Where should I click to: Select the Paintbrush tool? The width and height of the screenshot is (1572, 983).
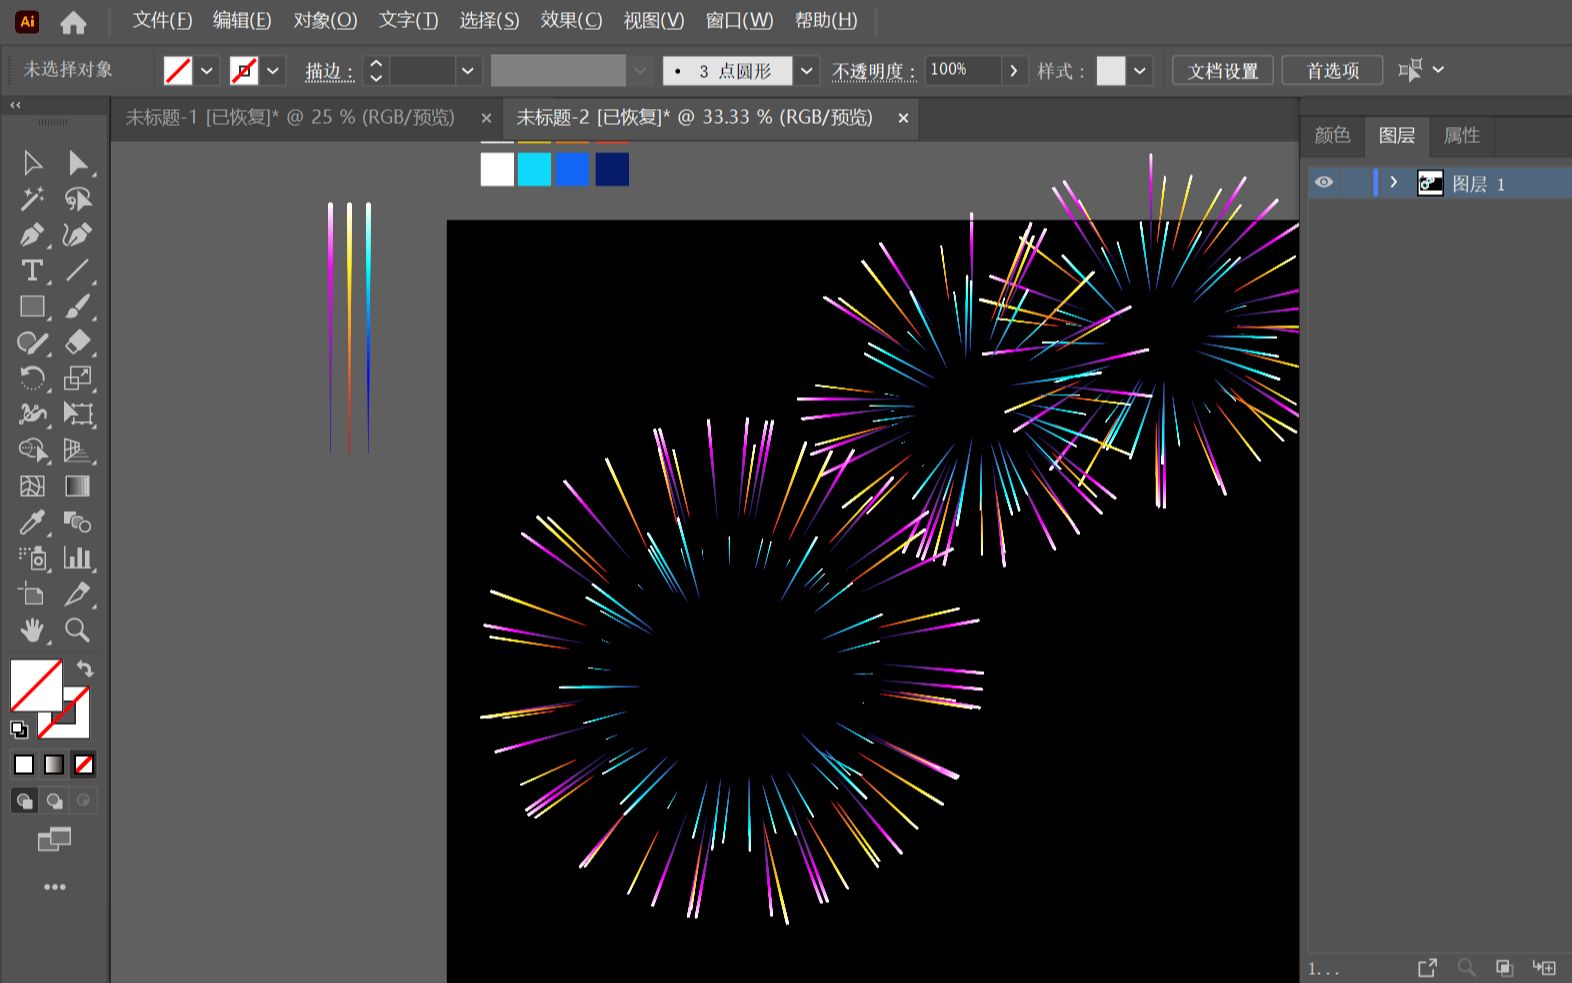pyautogui.click(x=77, y=307)
